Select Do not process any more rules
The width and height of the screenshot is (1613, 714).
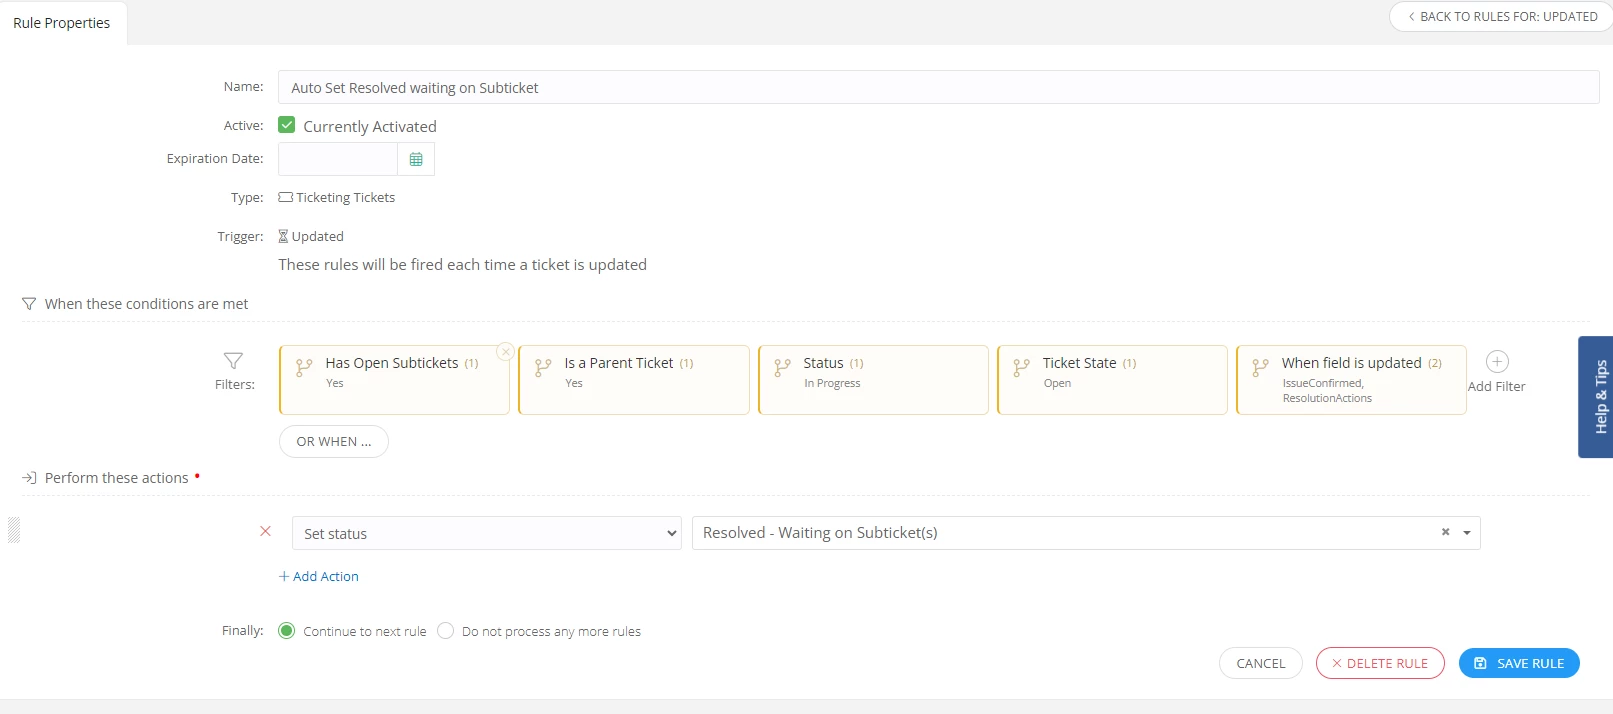tap(446, 631)
